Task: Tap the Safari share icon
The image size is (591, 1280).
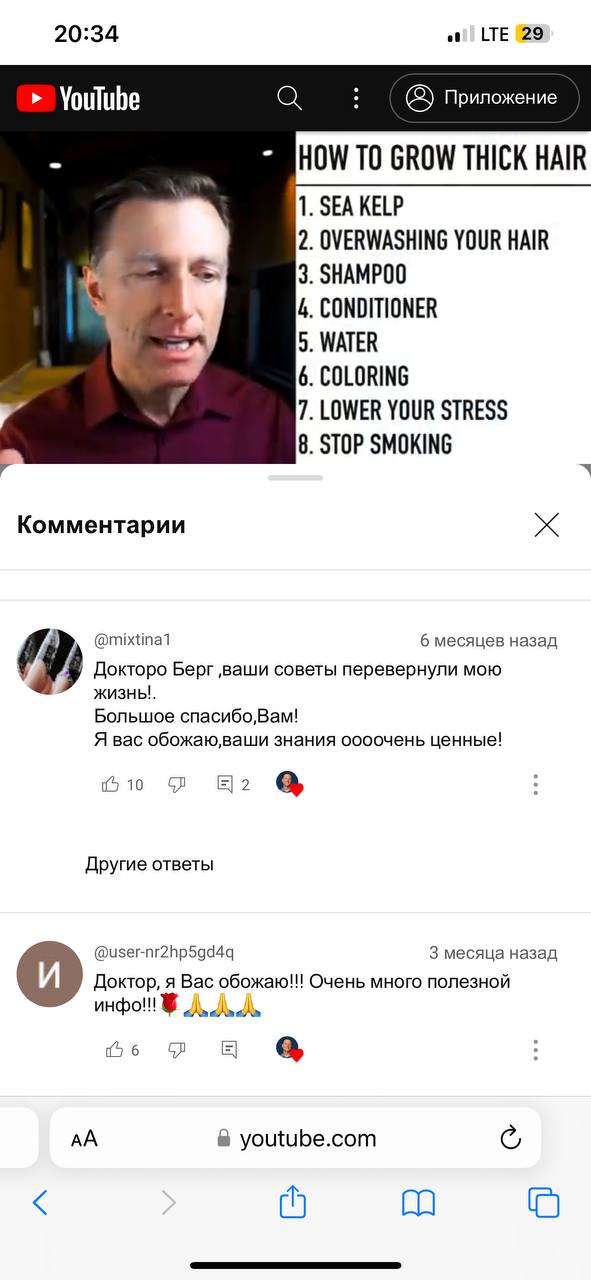Action: tap(292, 1201)
